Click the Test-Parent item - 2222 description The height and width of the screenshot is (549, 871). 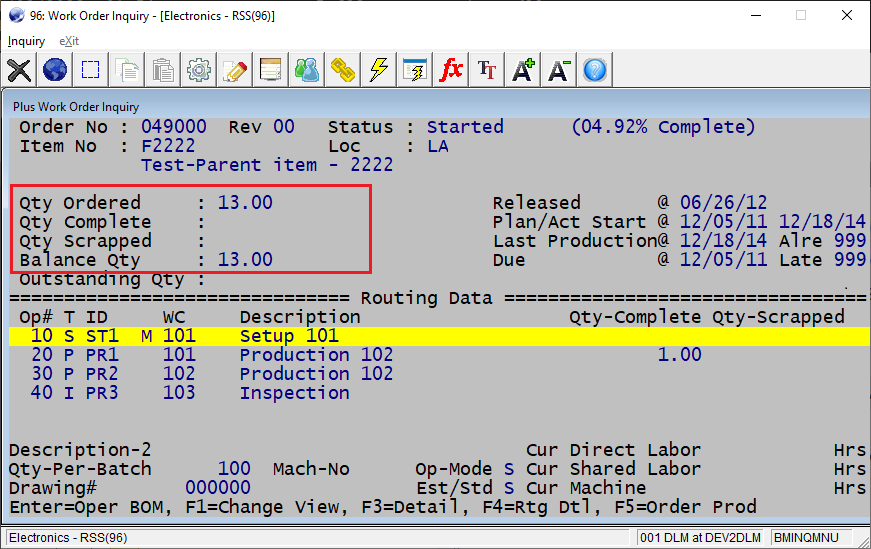tap(267, 165)
